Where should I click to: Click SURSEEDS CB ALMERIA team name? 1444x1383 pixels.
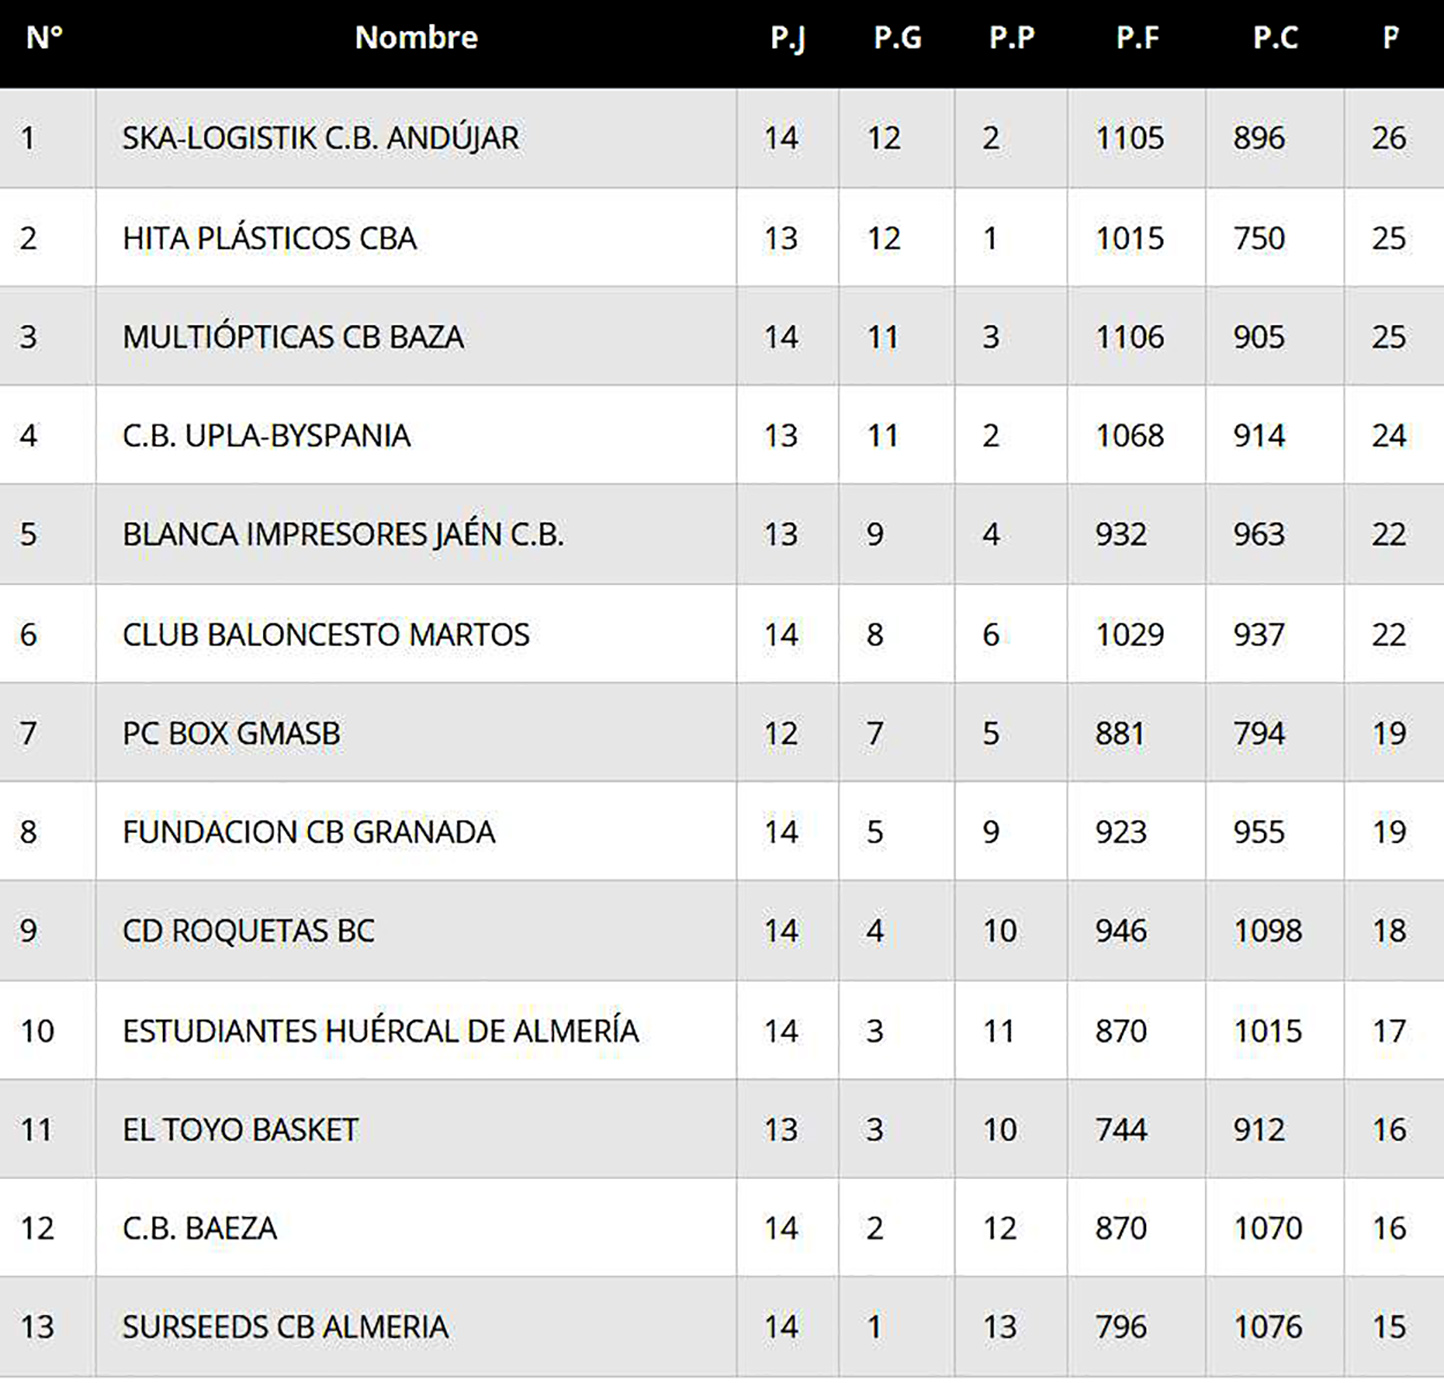click(285, 1327)
